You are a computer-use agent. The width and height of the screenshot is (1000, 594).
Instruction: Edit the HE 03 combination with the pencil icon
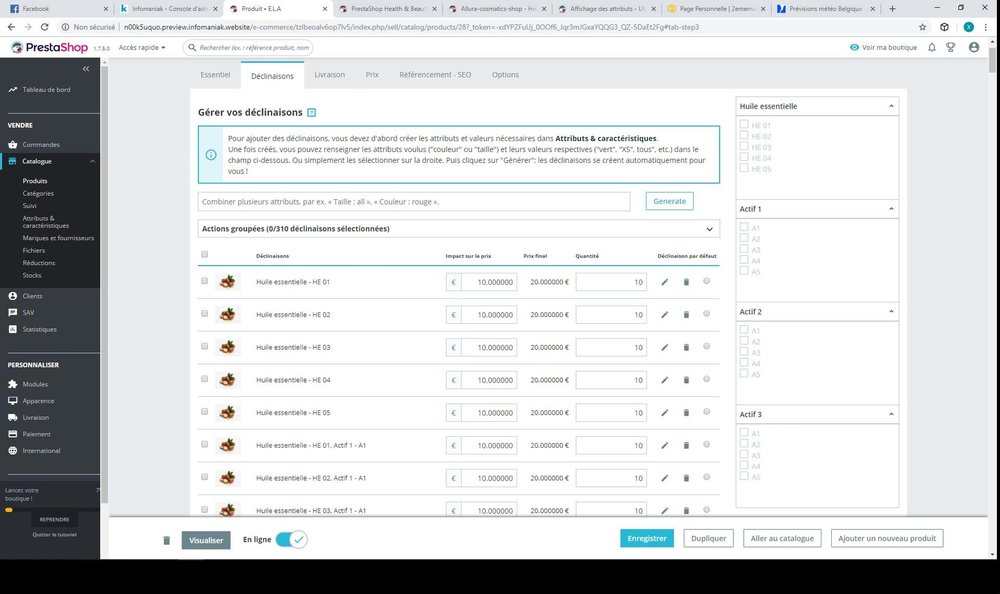(665, 347)
